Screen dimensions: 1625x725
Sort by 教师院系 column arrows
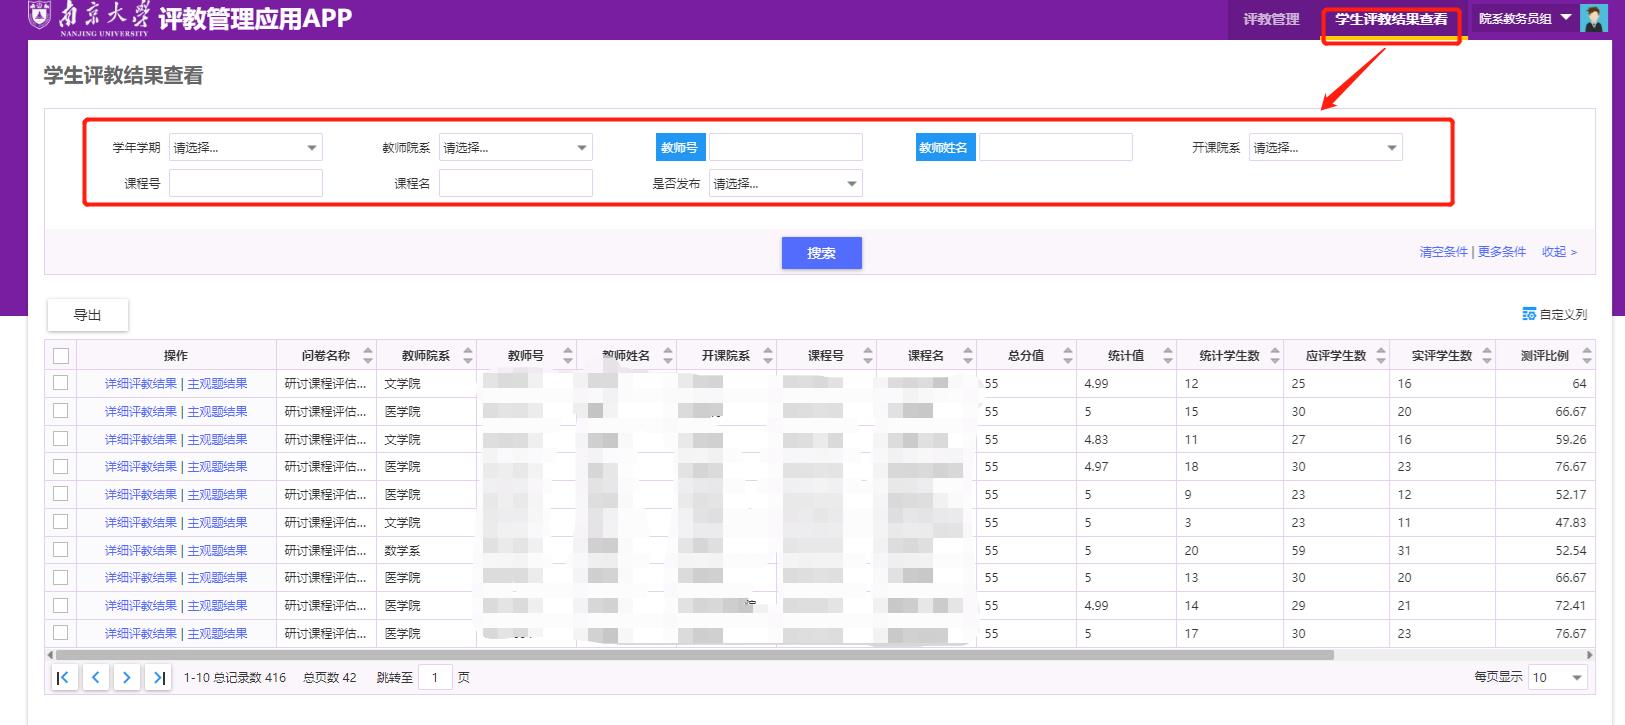pyautogui.click(x=468, y=355)
